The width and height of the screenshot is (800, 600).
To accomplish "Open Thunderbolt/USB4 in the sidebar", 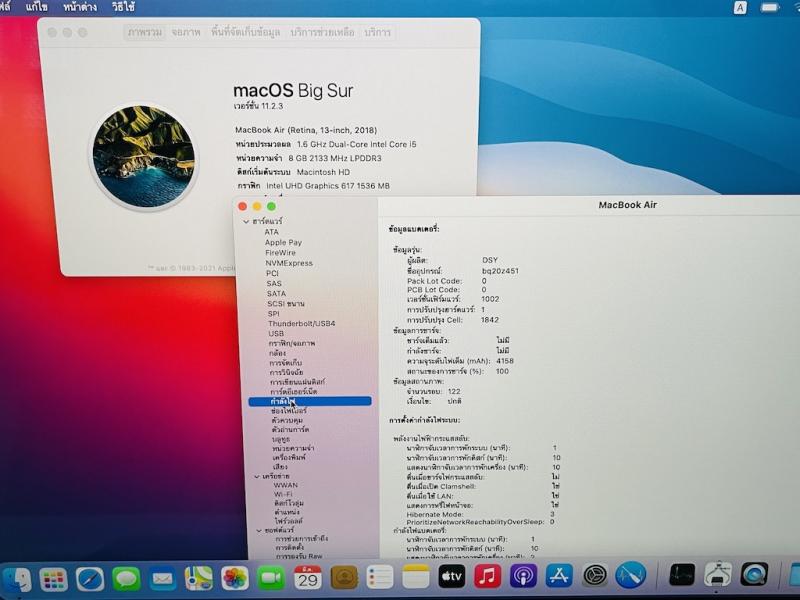I will [302, 323].
